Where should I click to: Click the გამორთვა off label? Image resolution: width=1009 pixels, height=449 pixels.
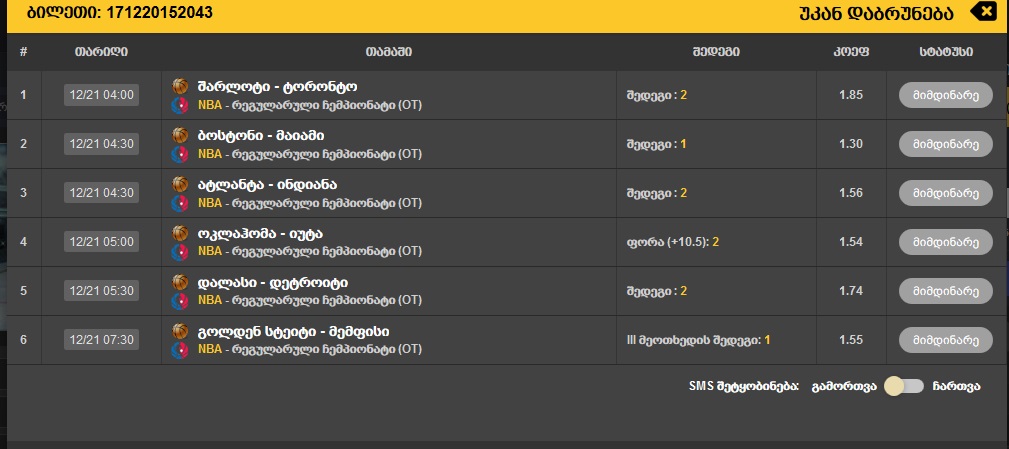click(844, 387)
